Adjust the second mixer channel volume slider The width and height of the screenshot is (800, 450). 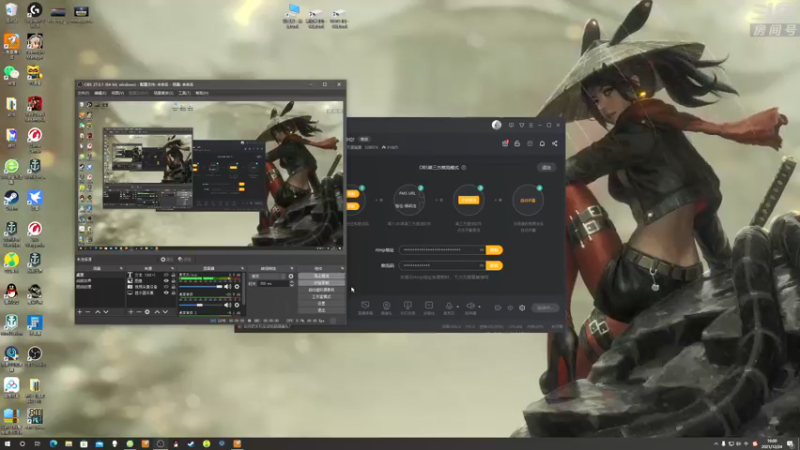[x=201, y=305]
